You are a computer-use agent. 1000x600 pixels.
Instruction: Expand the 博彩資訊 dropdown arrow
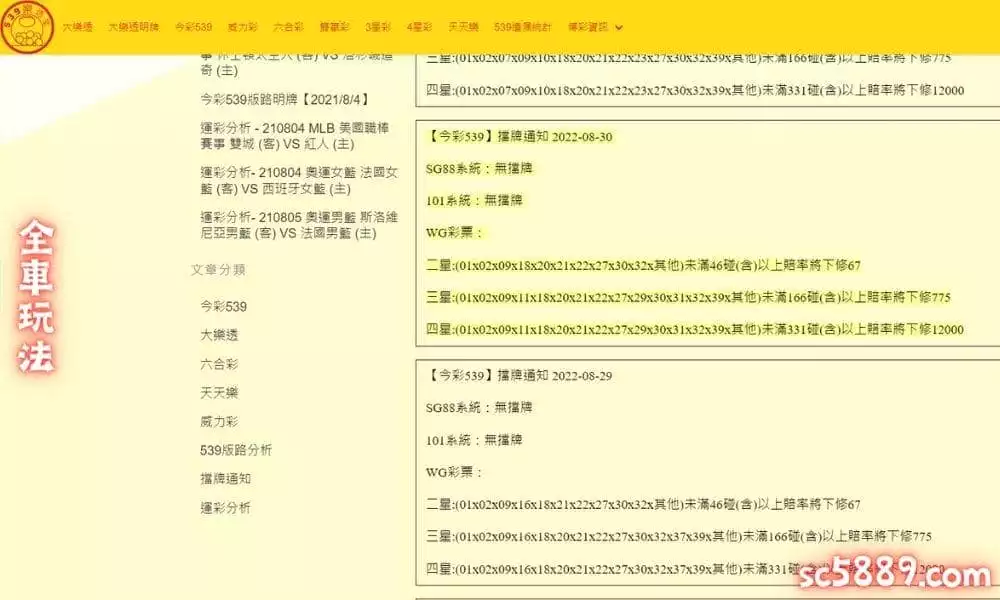click(619, 27)
